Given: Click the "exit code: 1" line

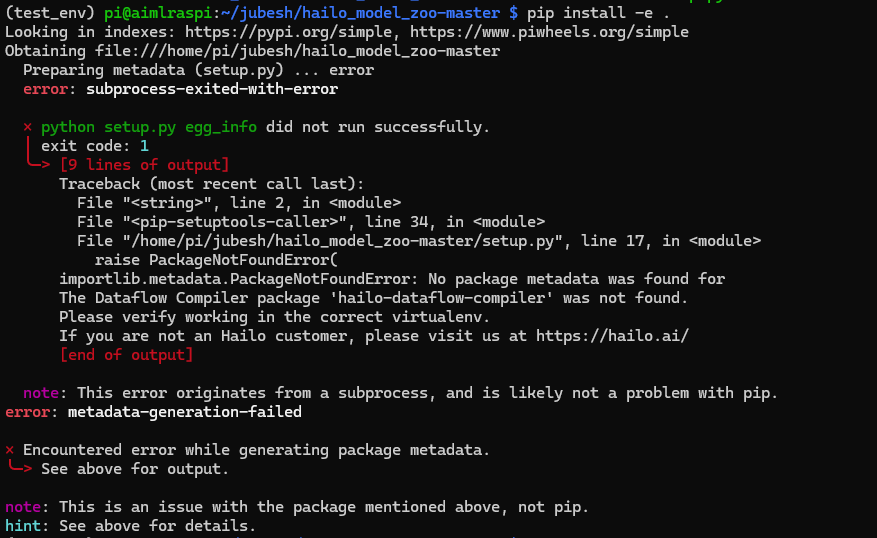Looking at the screenshot, I should 95,146.
